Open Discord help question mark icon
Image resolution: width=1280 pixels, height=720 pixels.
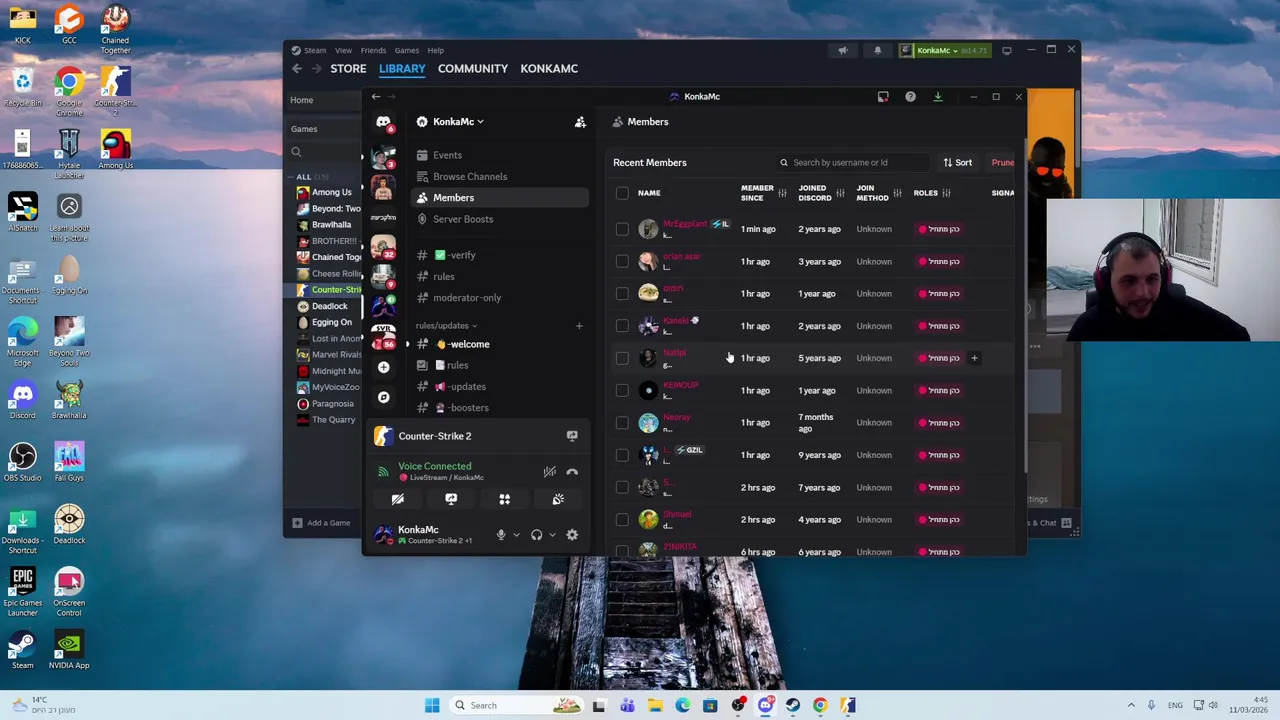point(910,97)
